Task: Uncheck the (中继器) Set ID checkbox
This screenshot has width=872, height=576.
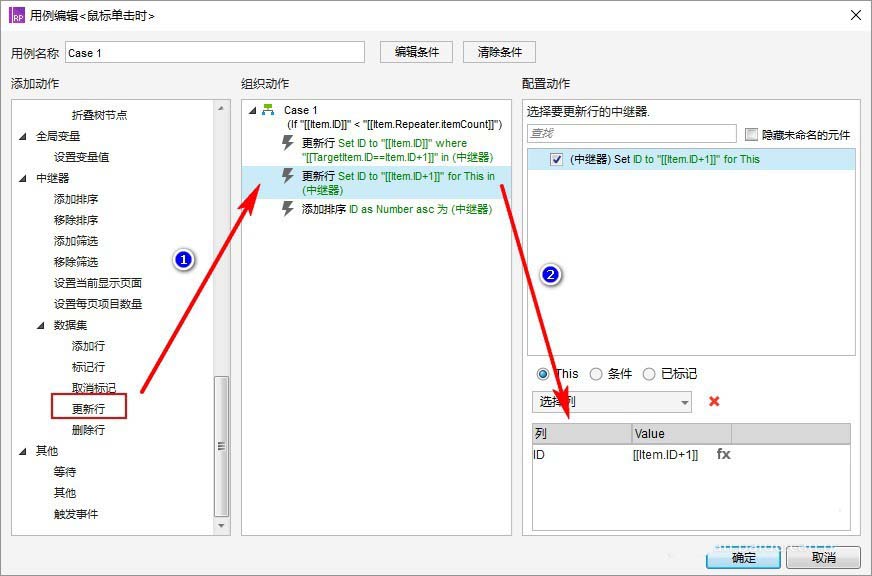Action: [556, 160]
